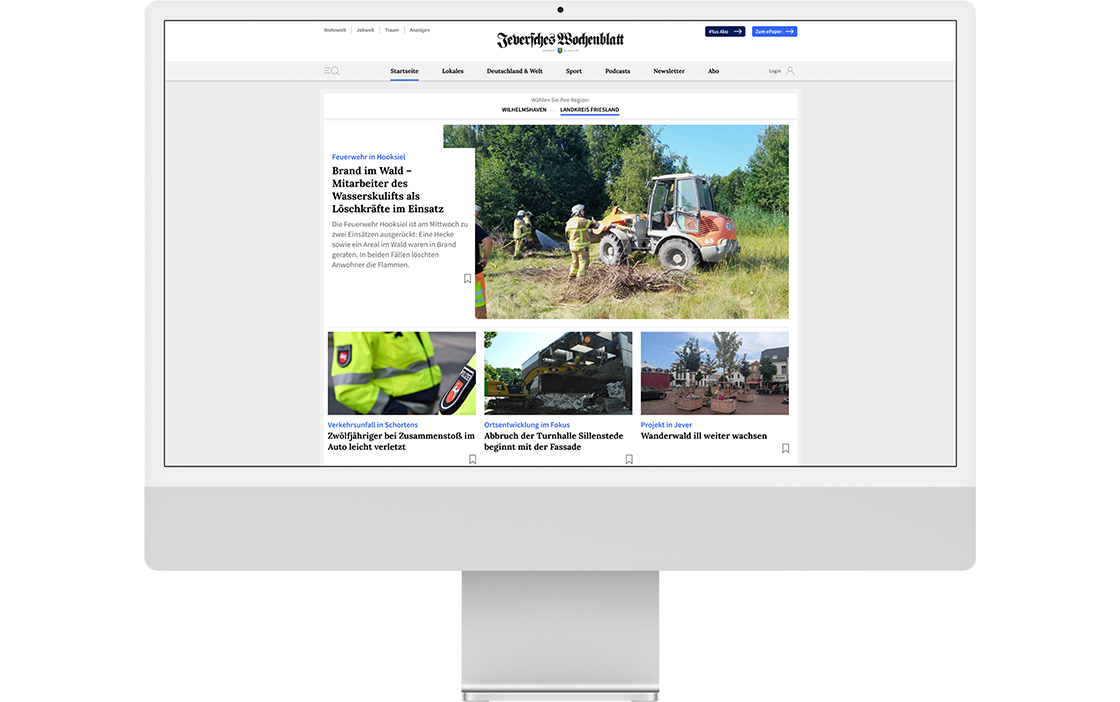1120x702 pixels.
Task: Open the Abo menu item
Action: [x=713, y=71]
